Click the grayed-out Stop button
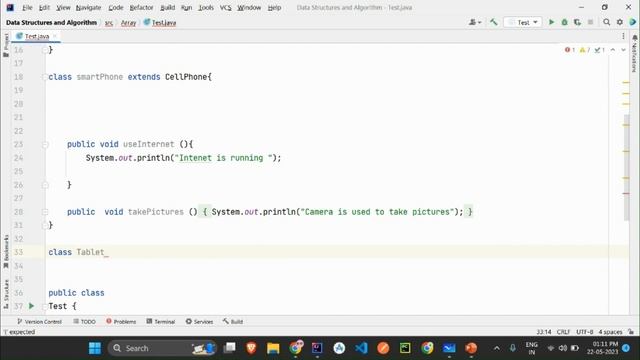 (x=590, y=22)
